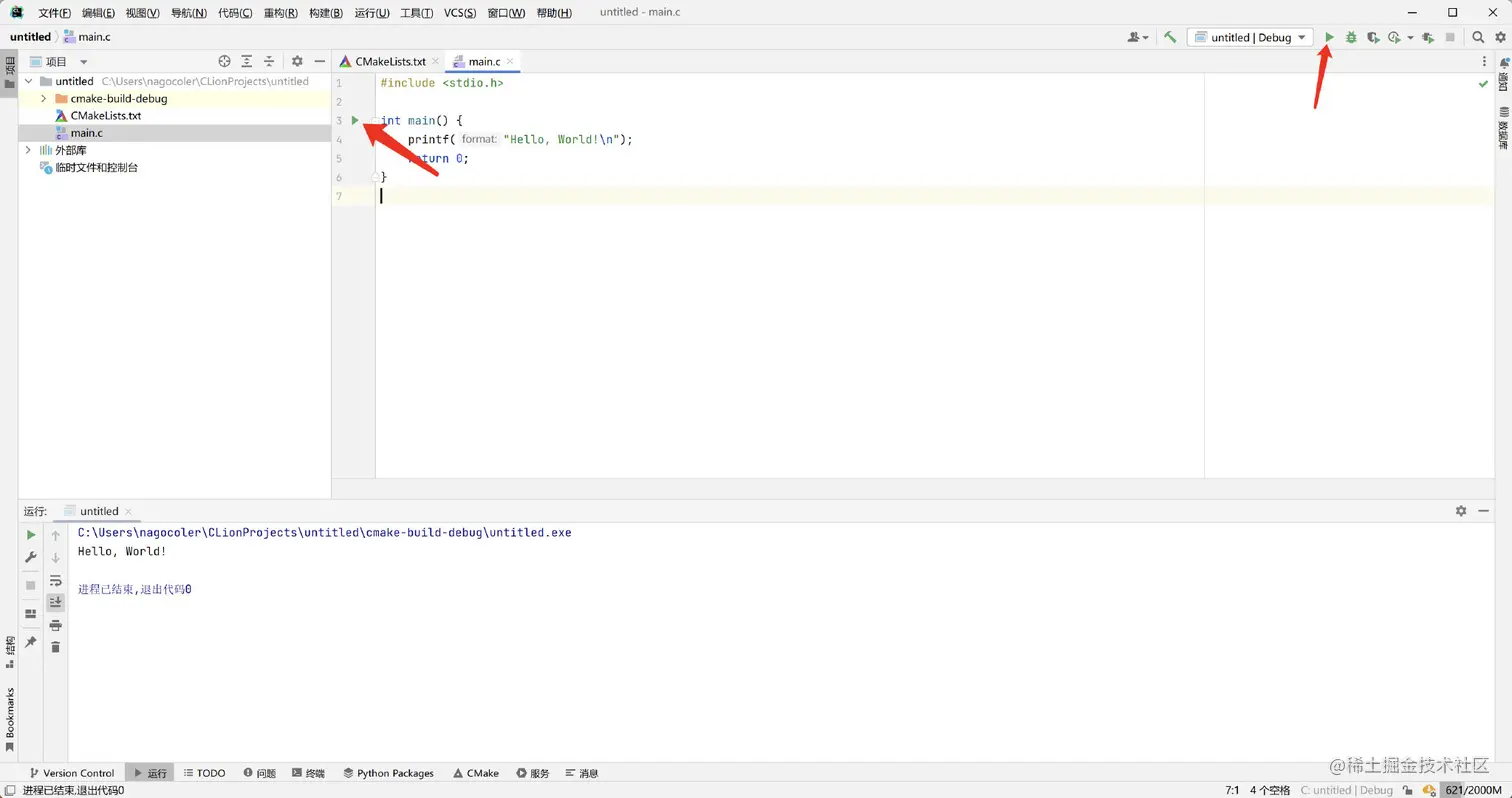Click the up arrow in the Run console
The width and height of the screenshot is (1512, 798).
(56, 535)
